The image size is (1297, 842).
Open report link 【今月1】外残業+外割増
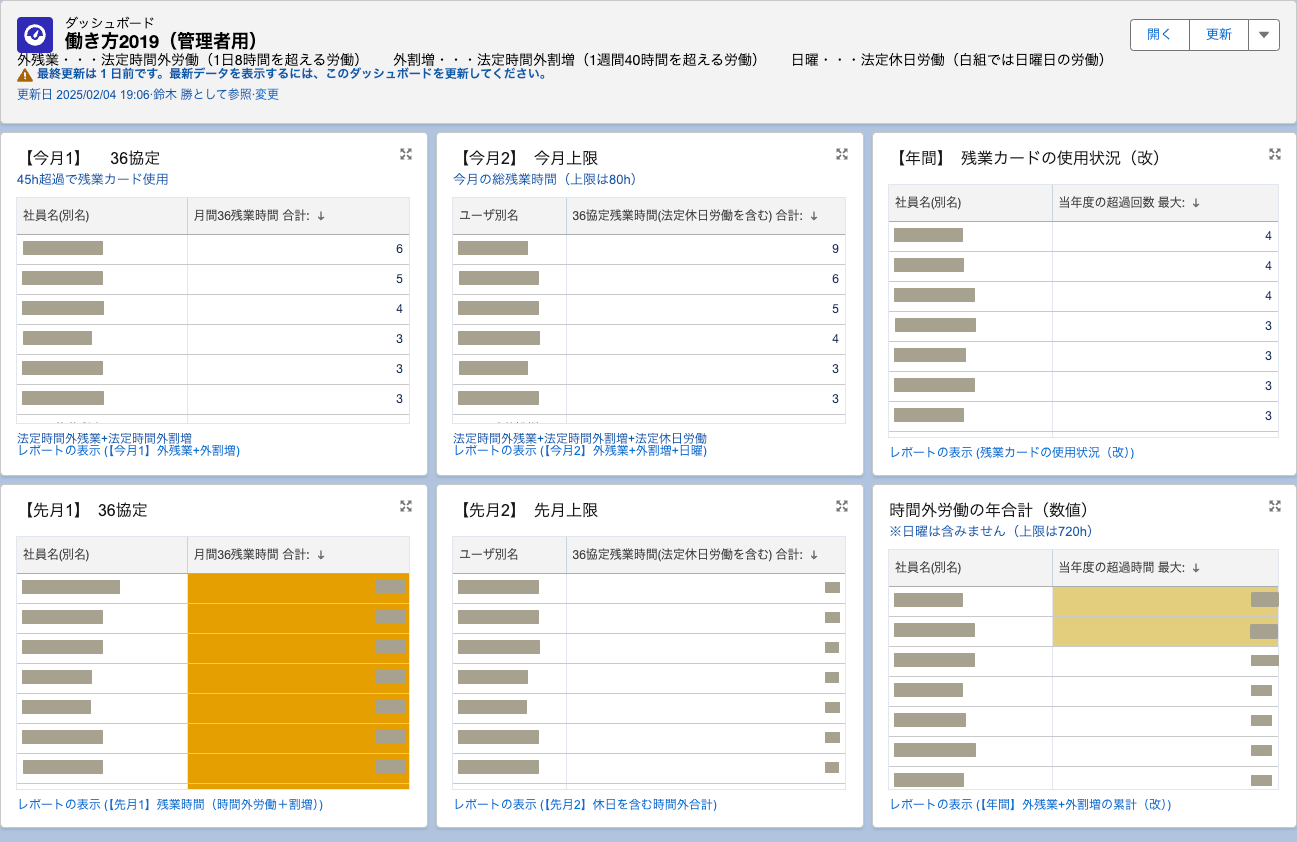(x=128, y=451)
